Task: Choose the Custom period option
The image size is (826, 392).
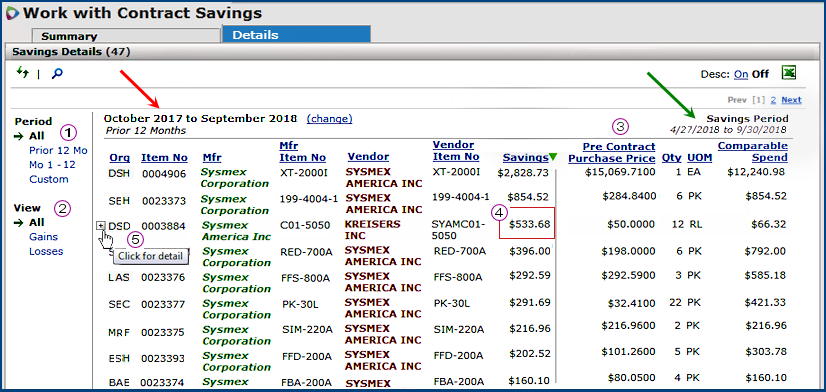Action: coord(49,179)
